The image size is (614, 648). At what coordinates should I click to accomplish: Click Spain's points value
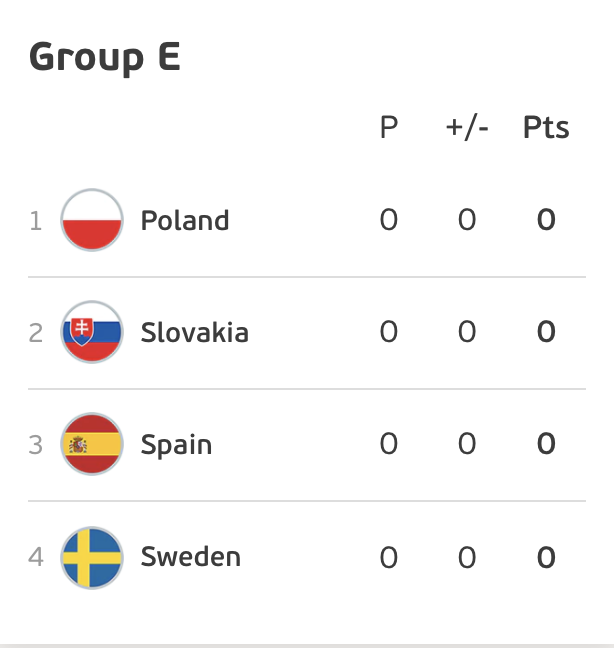tap(546, 444)
